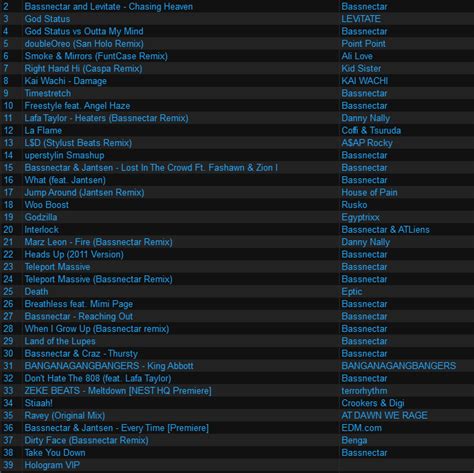Select 'Jump Around (Jantsen Remix)'

[x=84, y=192]
